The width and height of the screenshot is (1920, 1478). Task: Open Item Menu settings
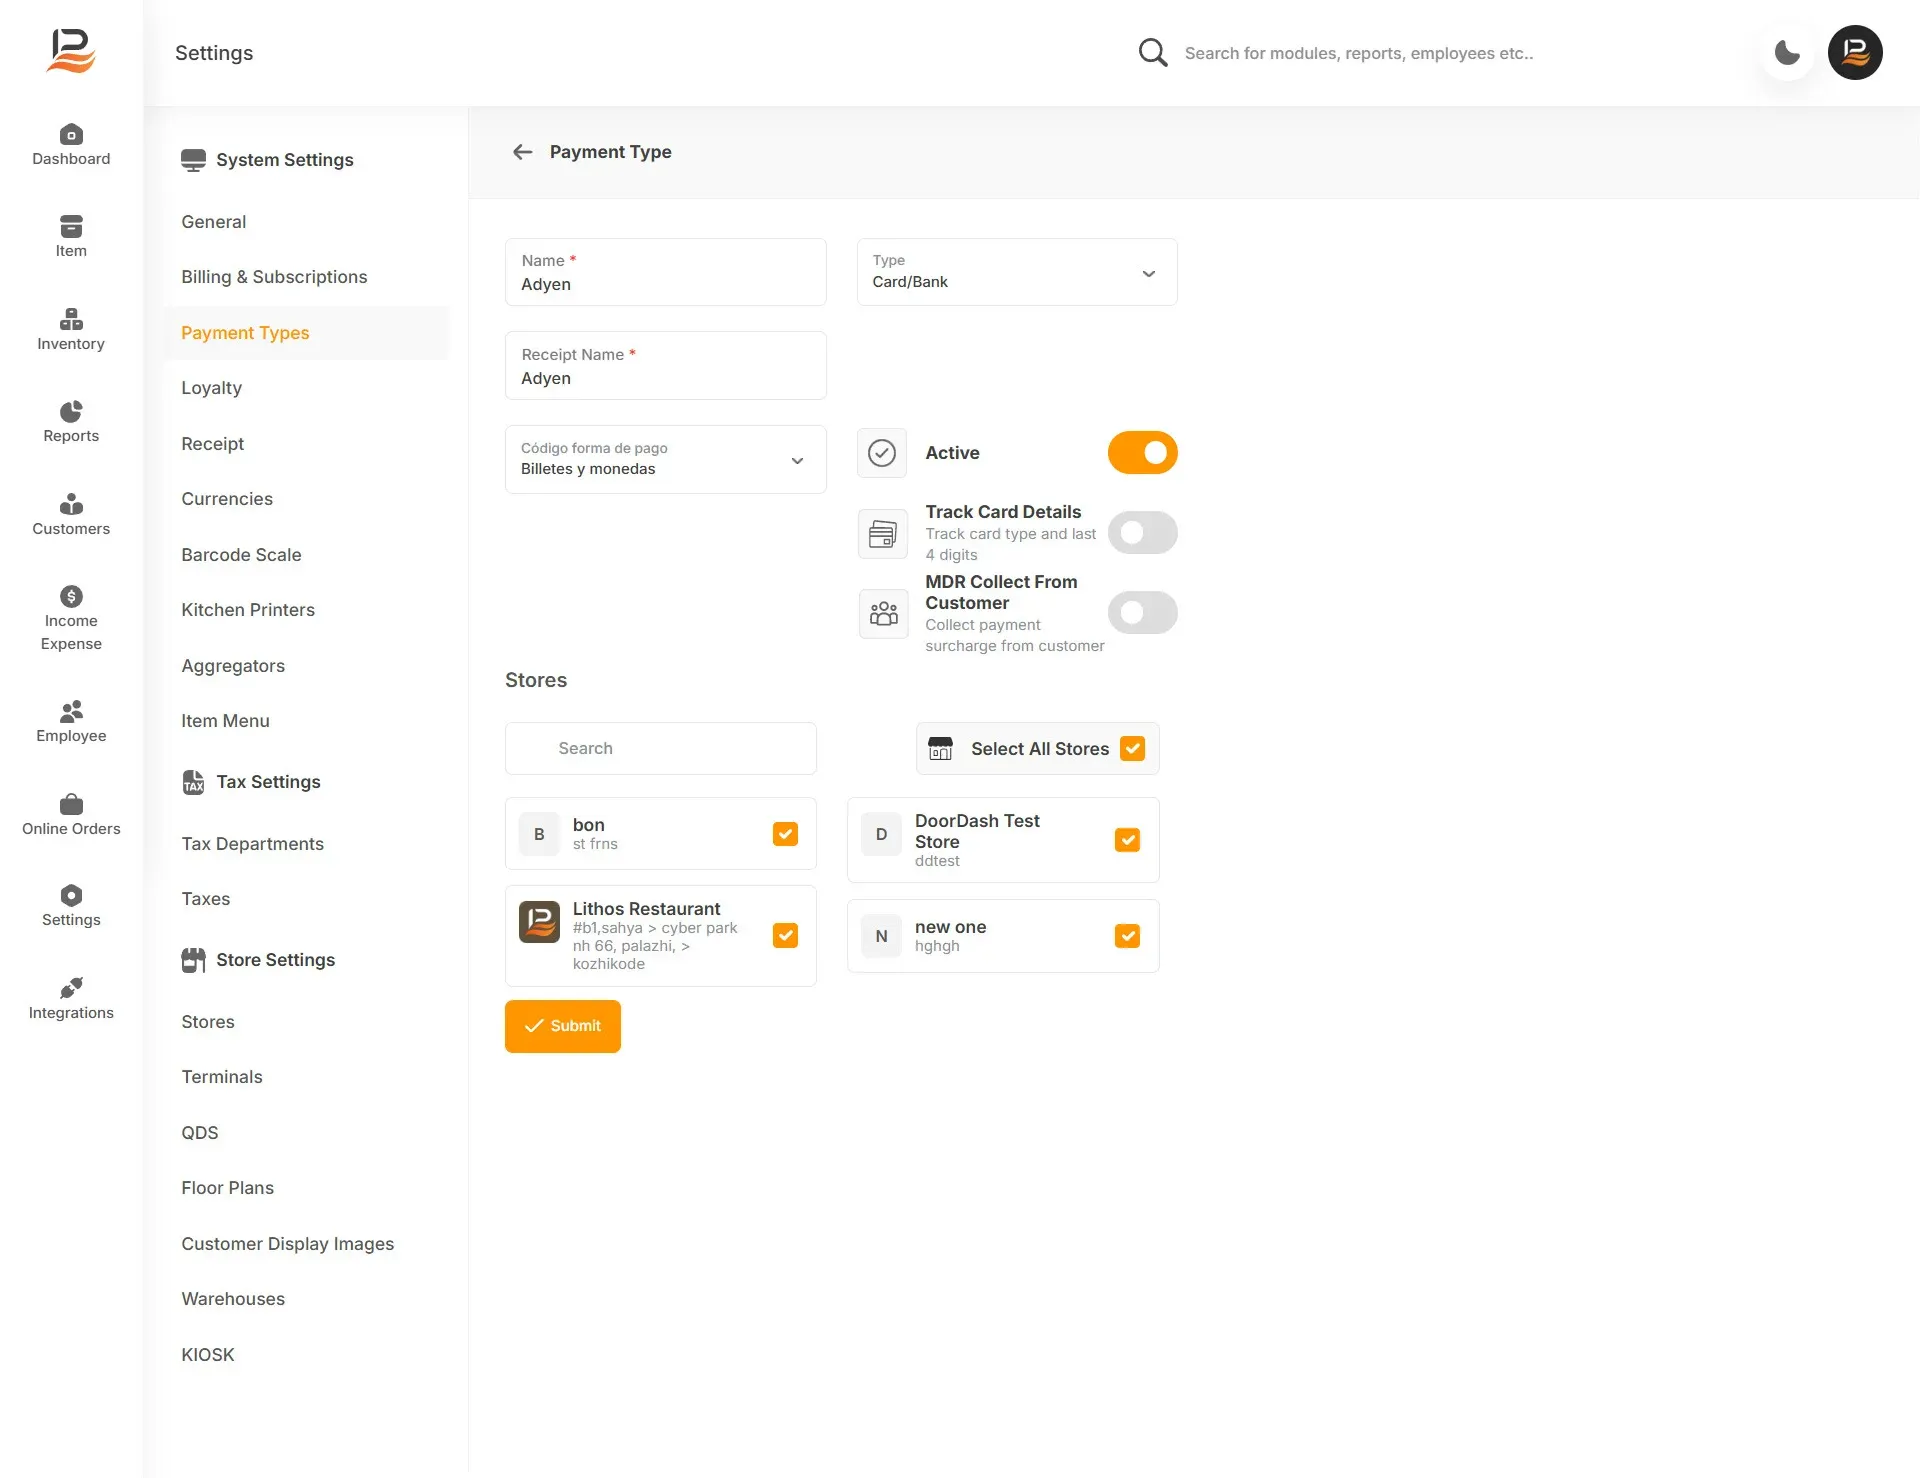tap(225, 721)
